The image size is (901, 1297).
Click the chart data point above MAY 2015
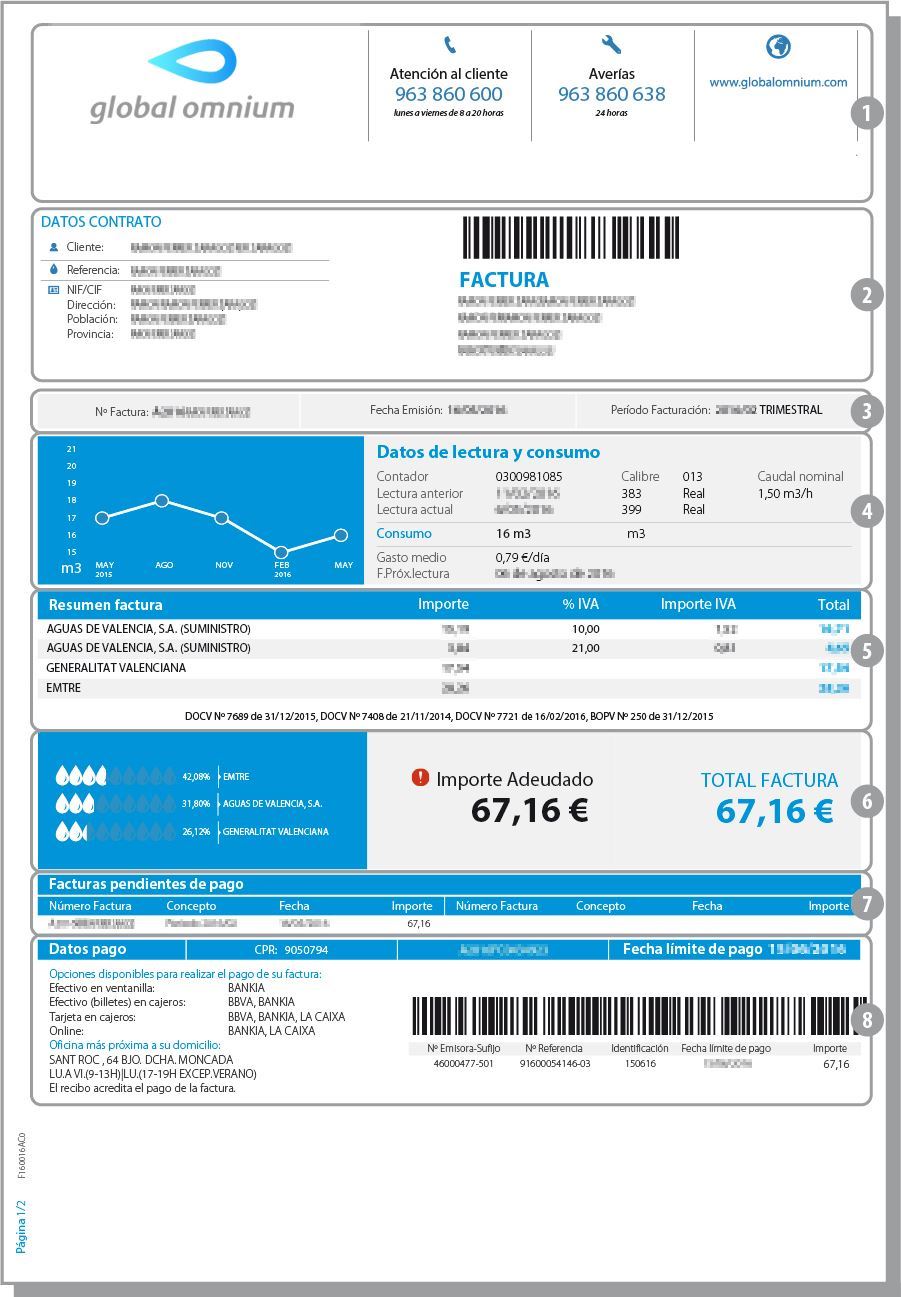point(102,518)
